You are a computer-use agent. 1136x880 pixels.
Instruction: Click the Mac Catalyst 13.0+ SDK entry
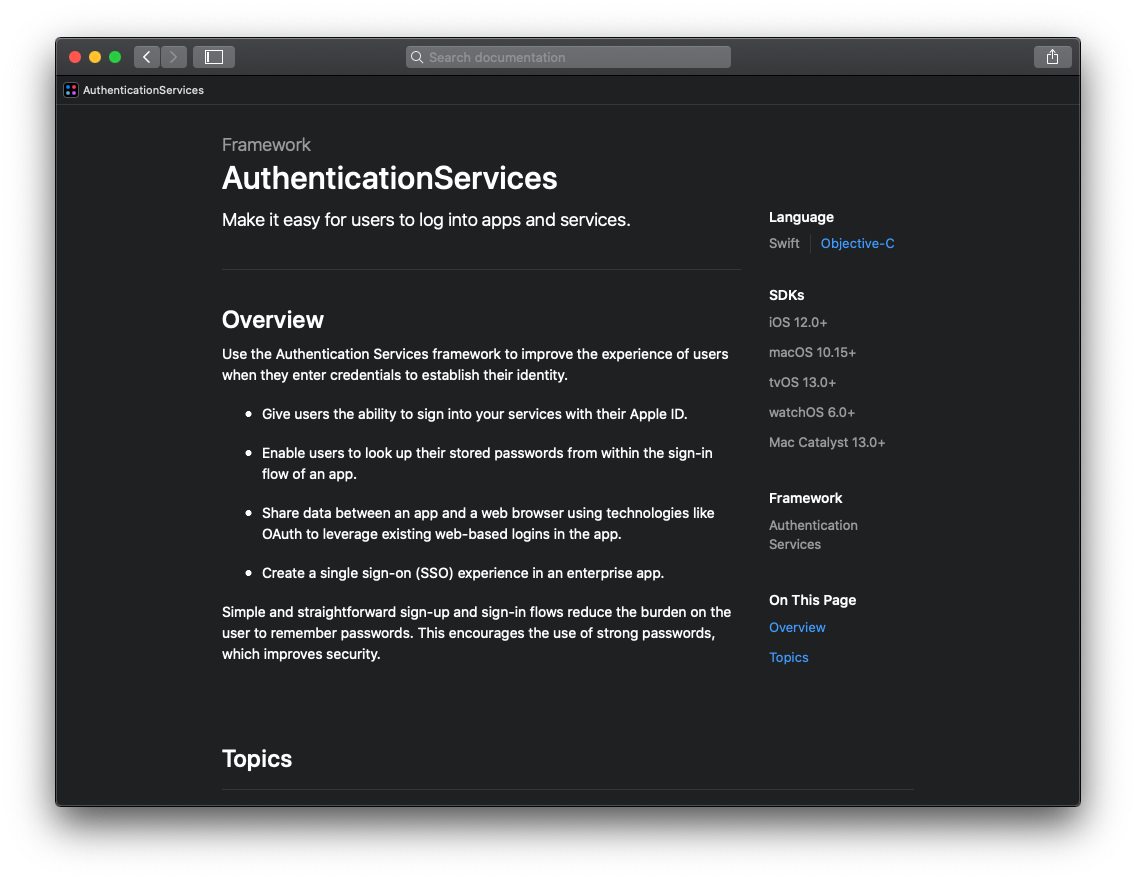tap(827, 443)
